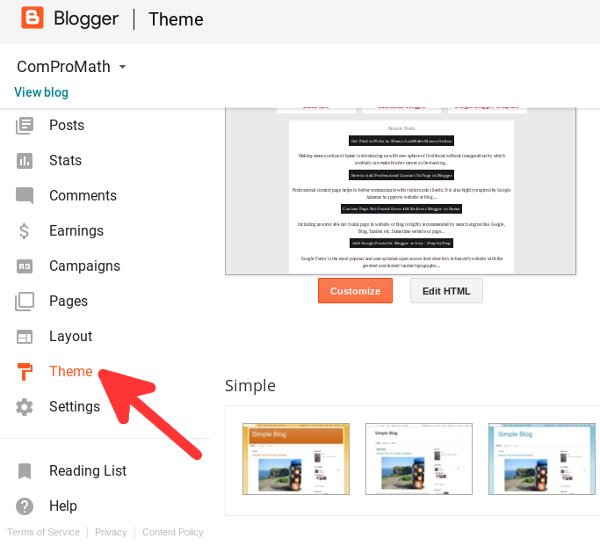Click the Campaigns AD icon
600x546 pixels.
click(24, 266)
